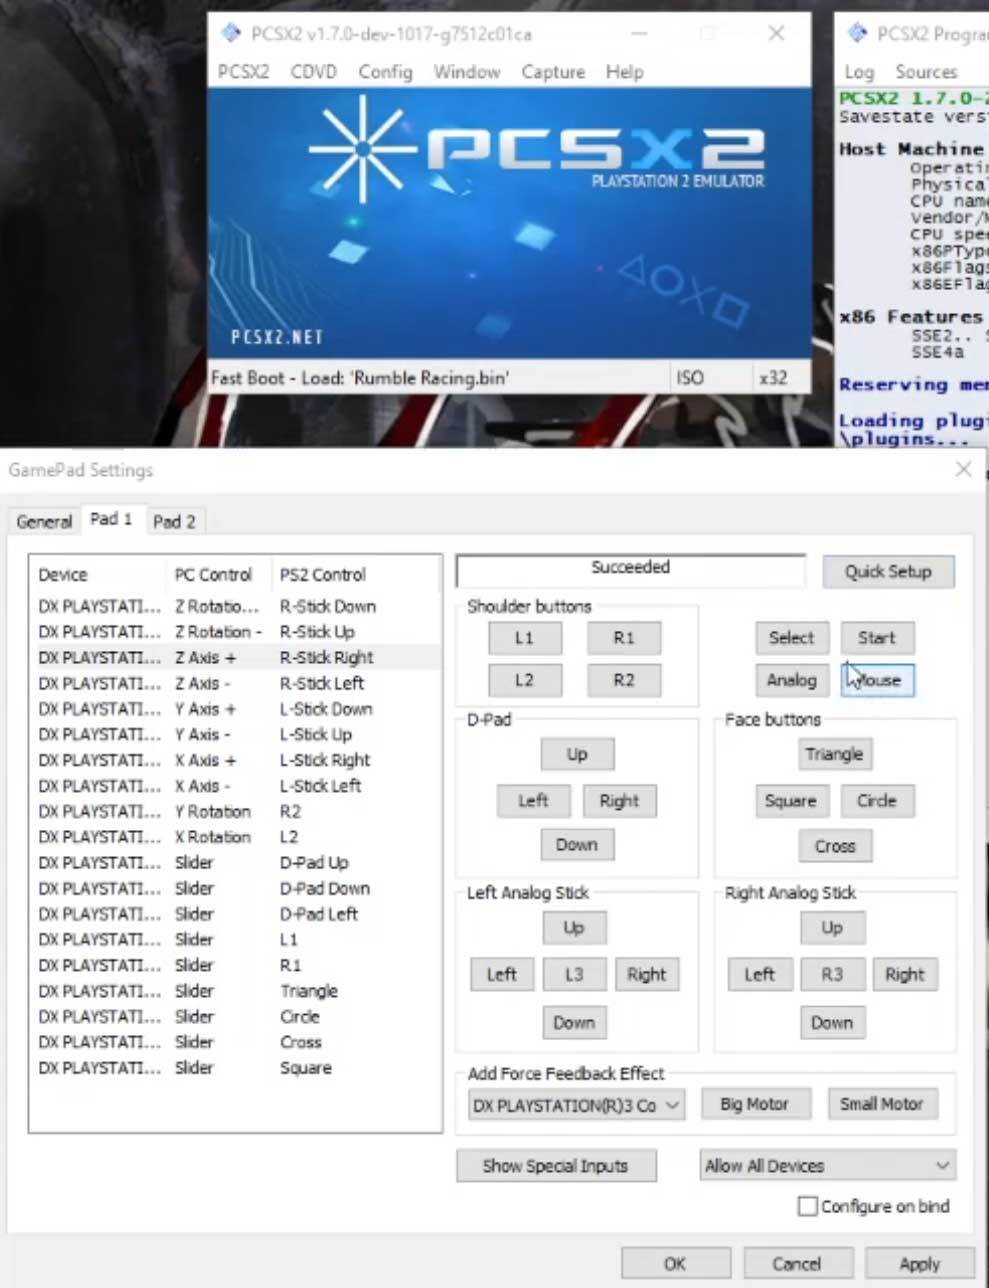
Task: Apply the gamepad settings
Action: click(919, 1264)
